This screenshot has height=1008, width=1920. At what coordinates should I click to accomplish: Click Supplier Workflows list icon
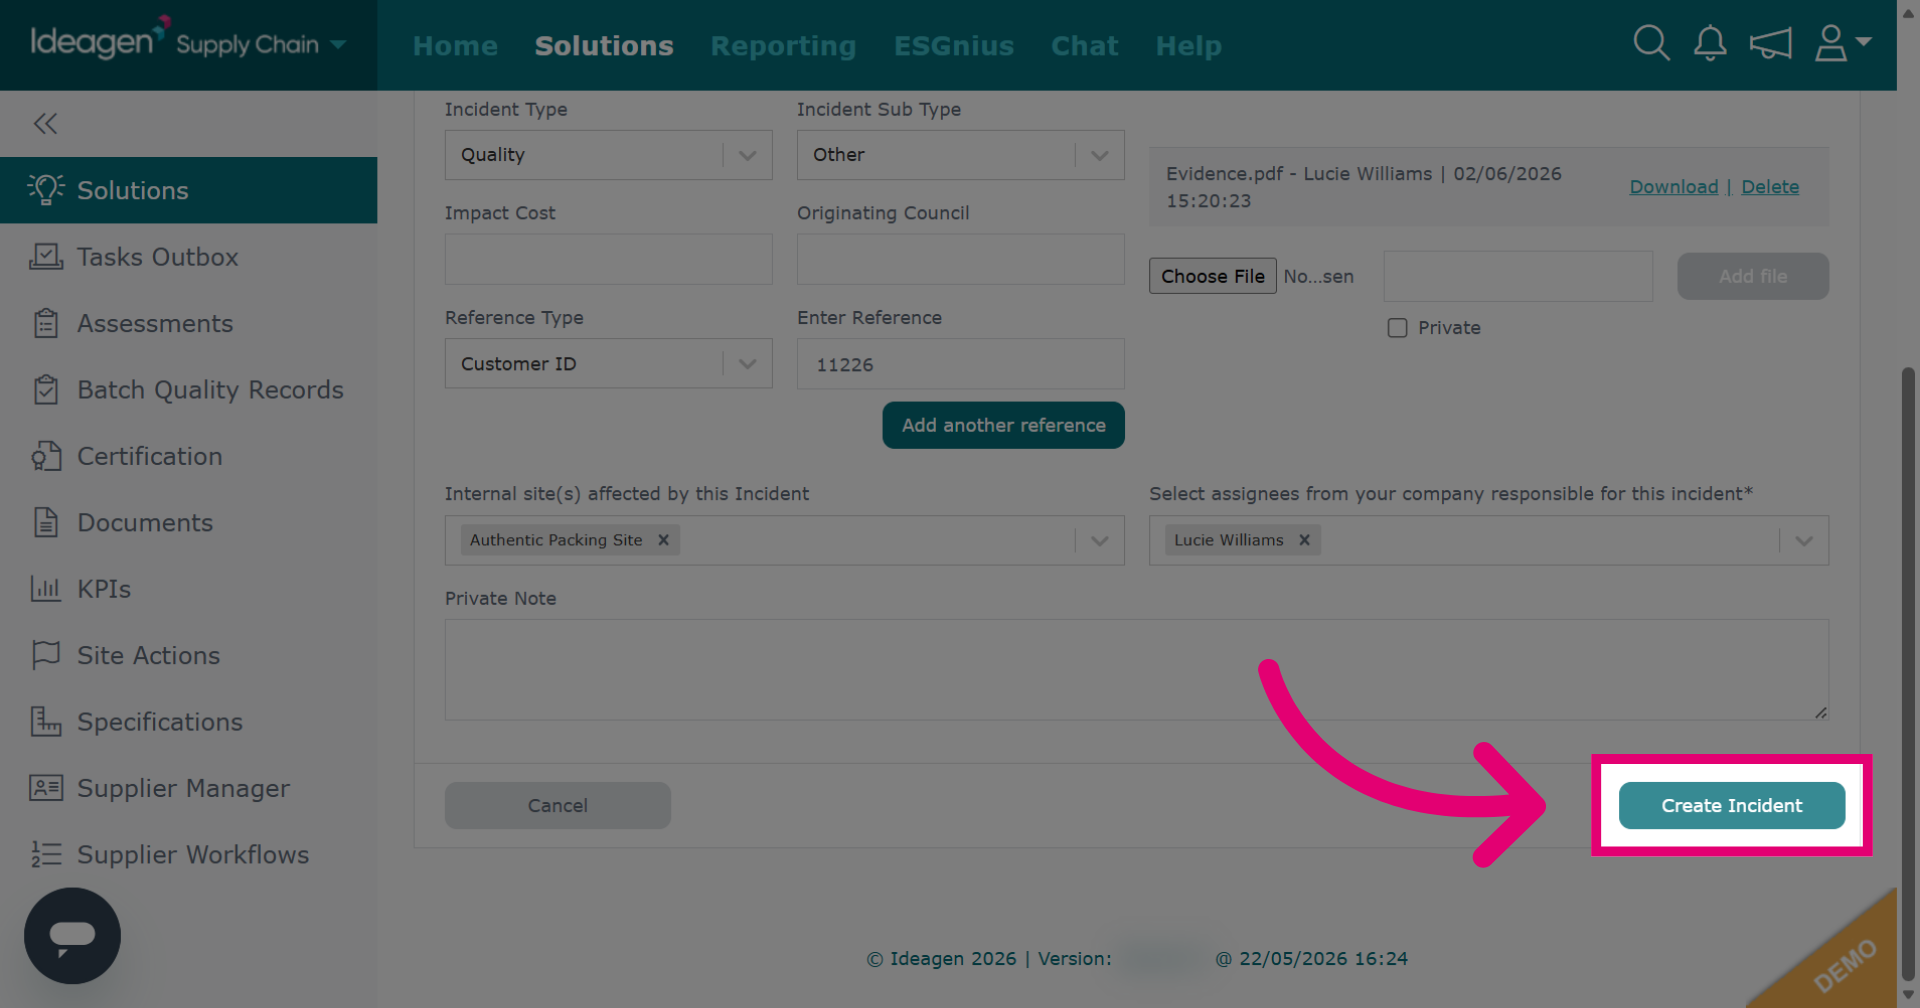coord(45,854)
